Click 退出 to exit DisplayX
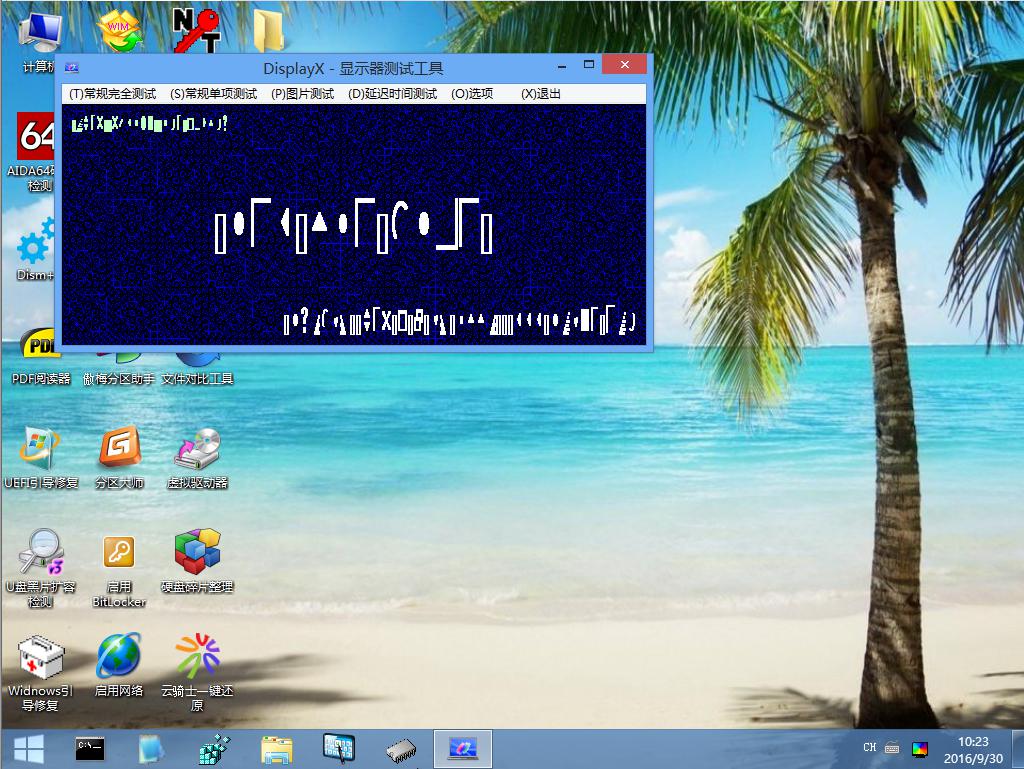The width and height of the screenshot is (1024, 769). coord(541,94)
